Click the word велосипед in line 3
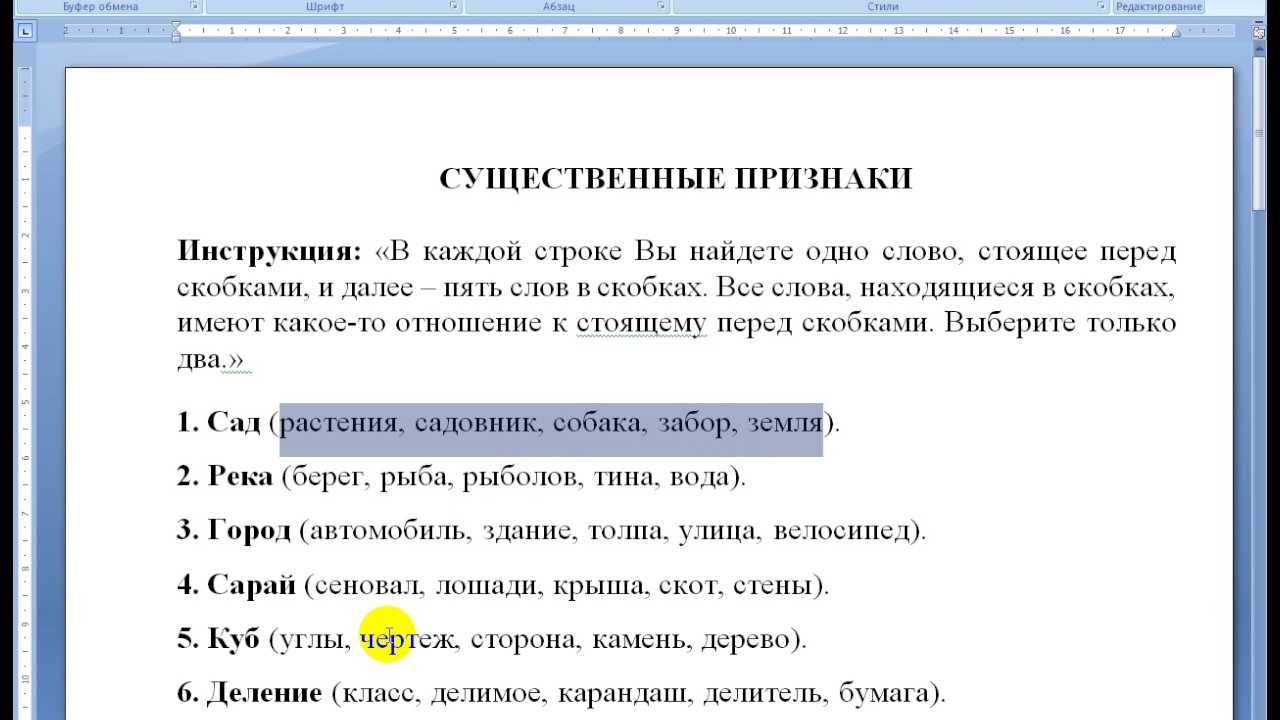 click(x=843, y=530)
